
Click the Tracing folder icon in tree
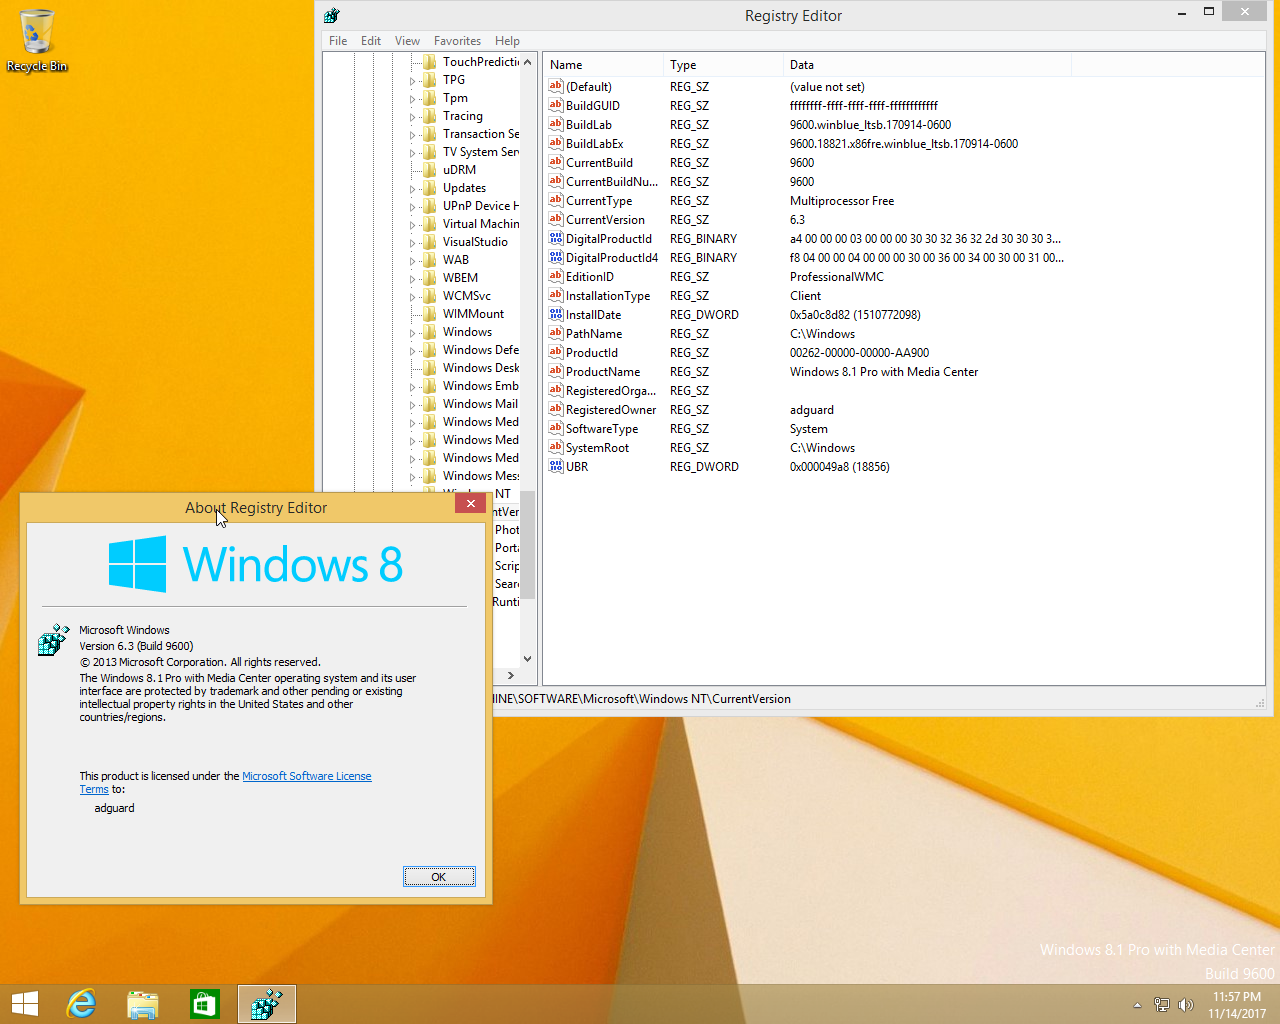pos(430,116)
